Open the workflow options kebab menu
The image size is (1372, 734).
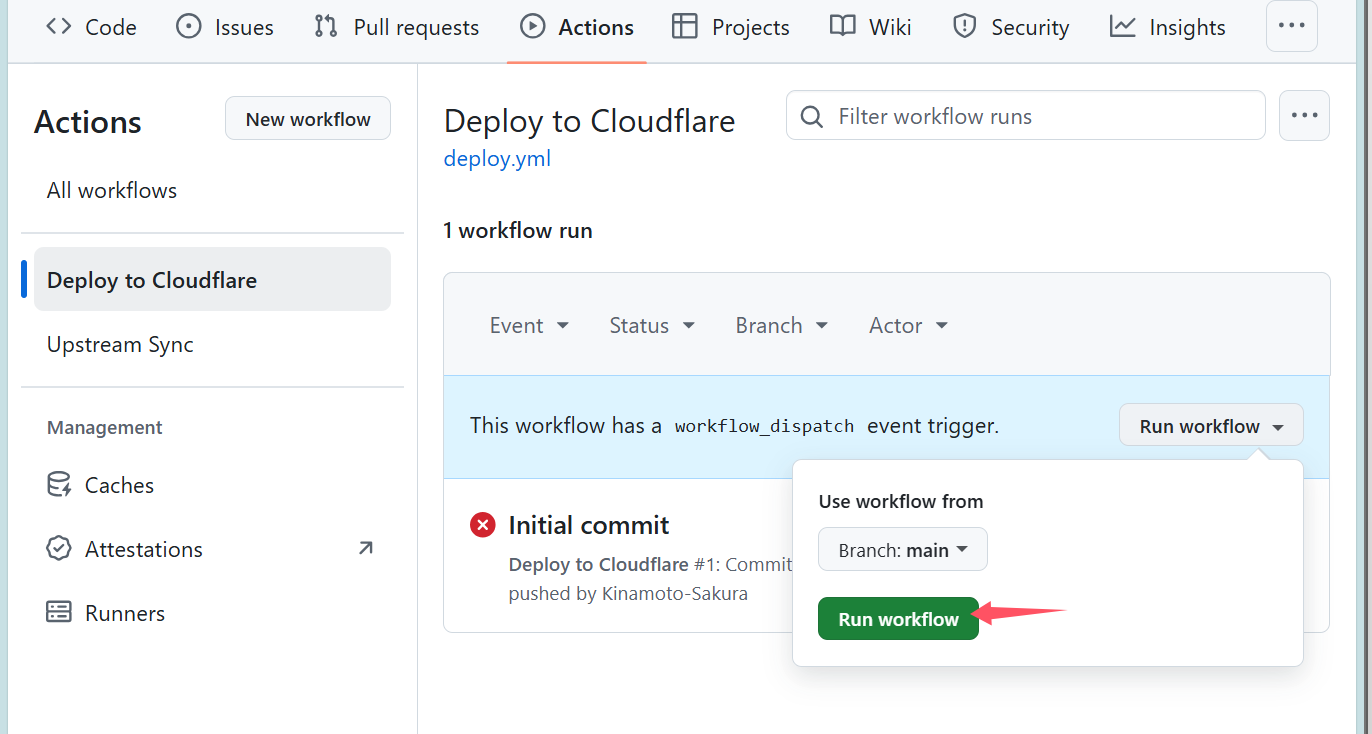[x=1304, y=115]
